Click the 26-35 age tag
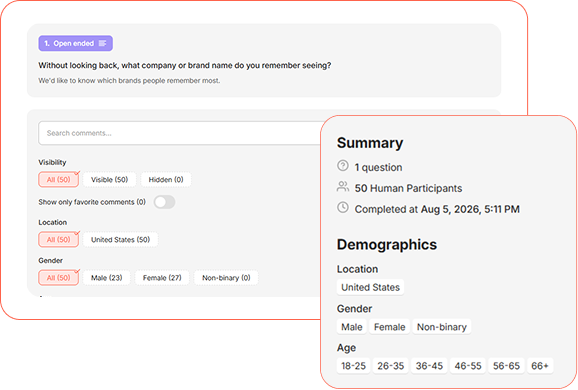 click(x=391, y=366)
